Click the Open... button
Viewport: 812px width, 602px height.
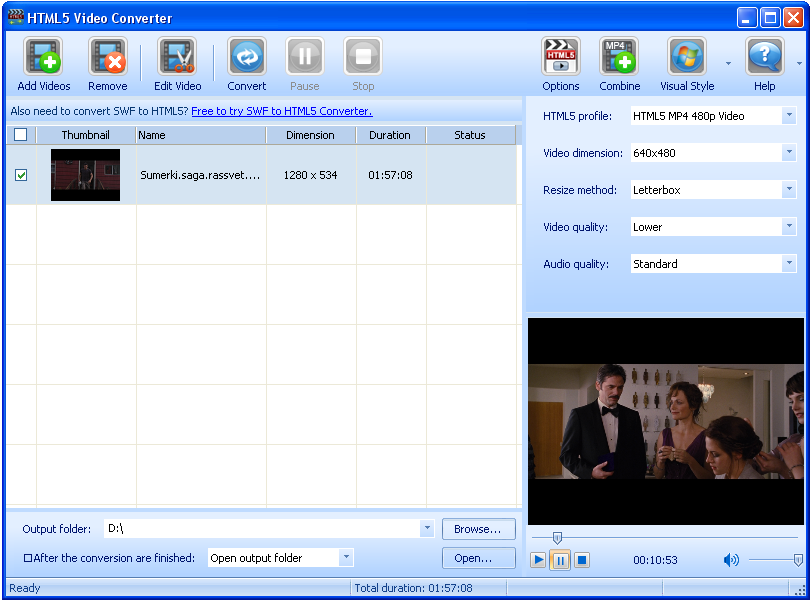click(x=478, y=558)
